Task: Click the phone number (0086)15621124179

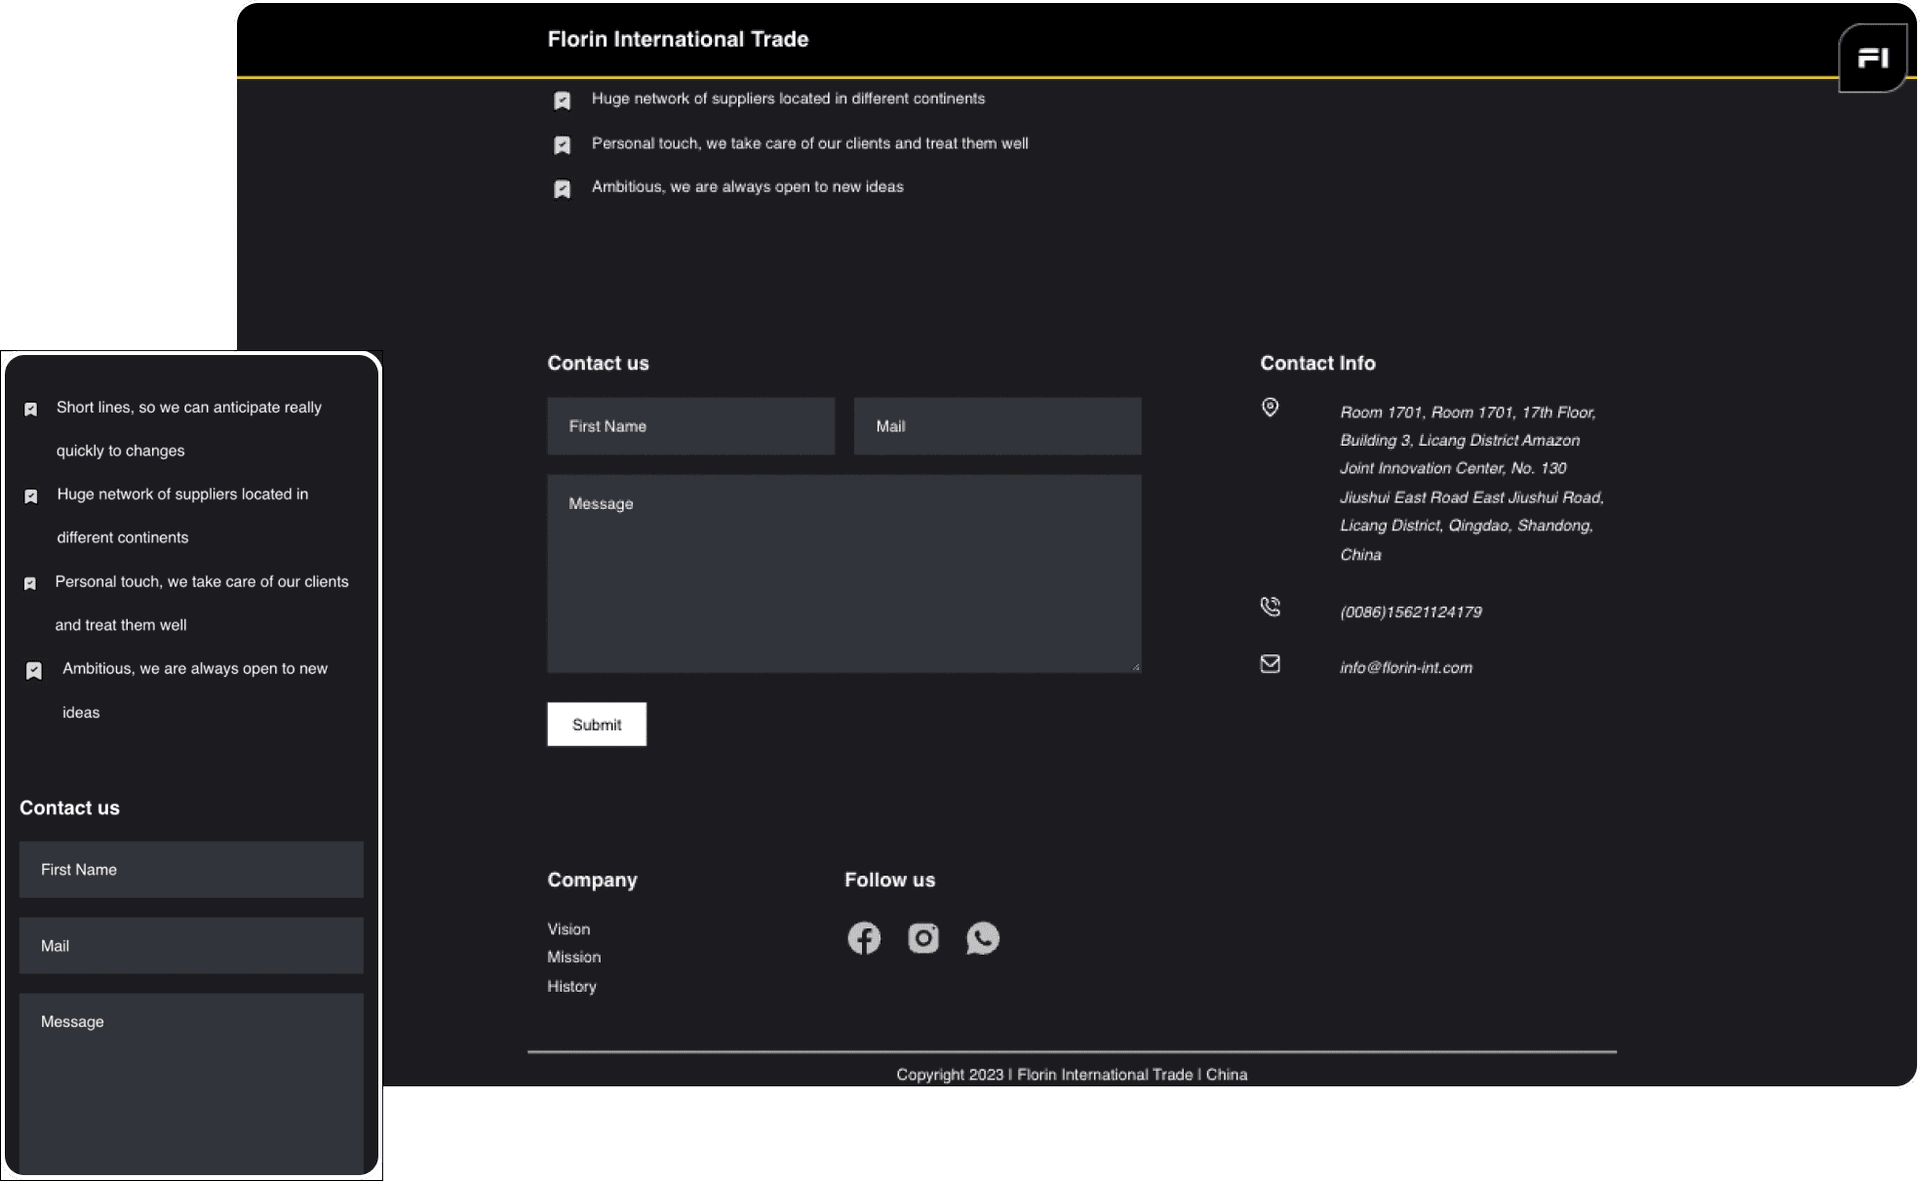Action: pos(1411,612)
